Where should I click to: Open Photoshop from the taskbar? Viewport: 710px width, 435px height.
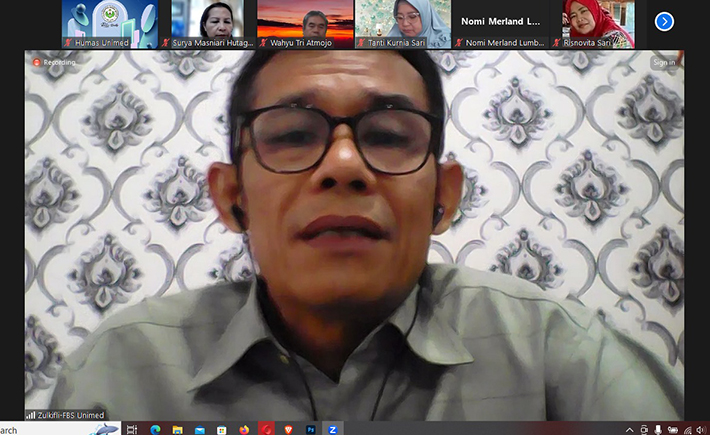point(311,429)
